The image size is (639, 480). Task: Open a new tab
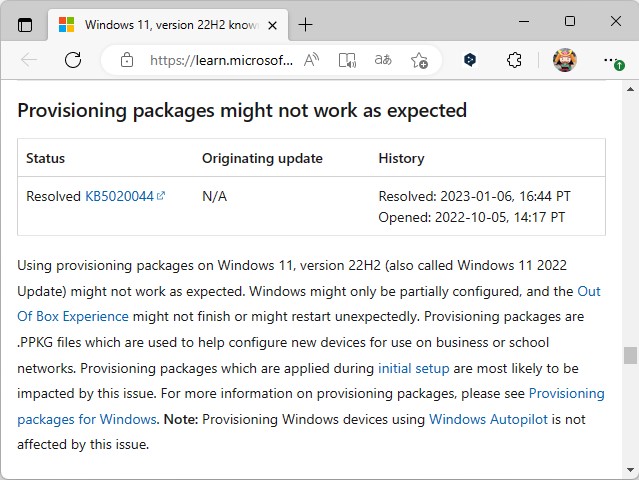[x=305, y=24]
